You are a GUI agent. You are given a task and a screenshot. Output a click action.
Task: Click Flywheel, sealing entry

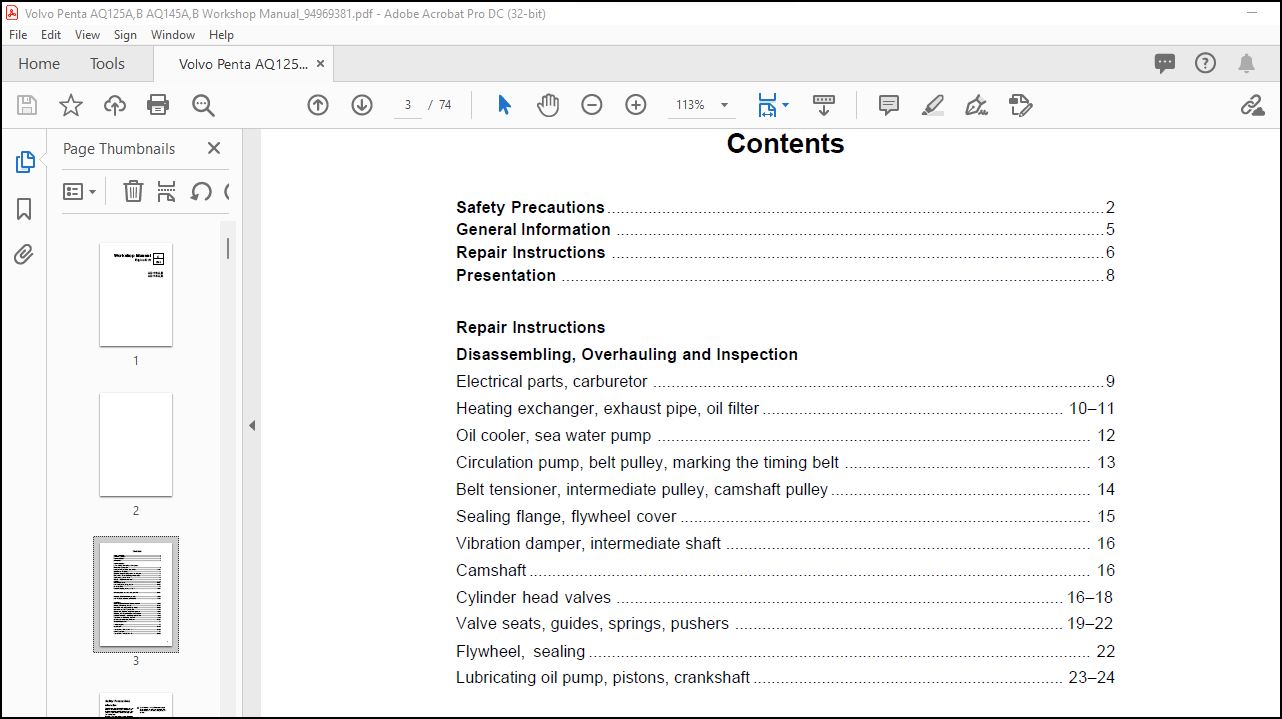coord(785,651)
